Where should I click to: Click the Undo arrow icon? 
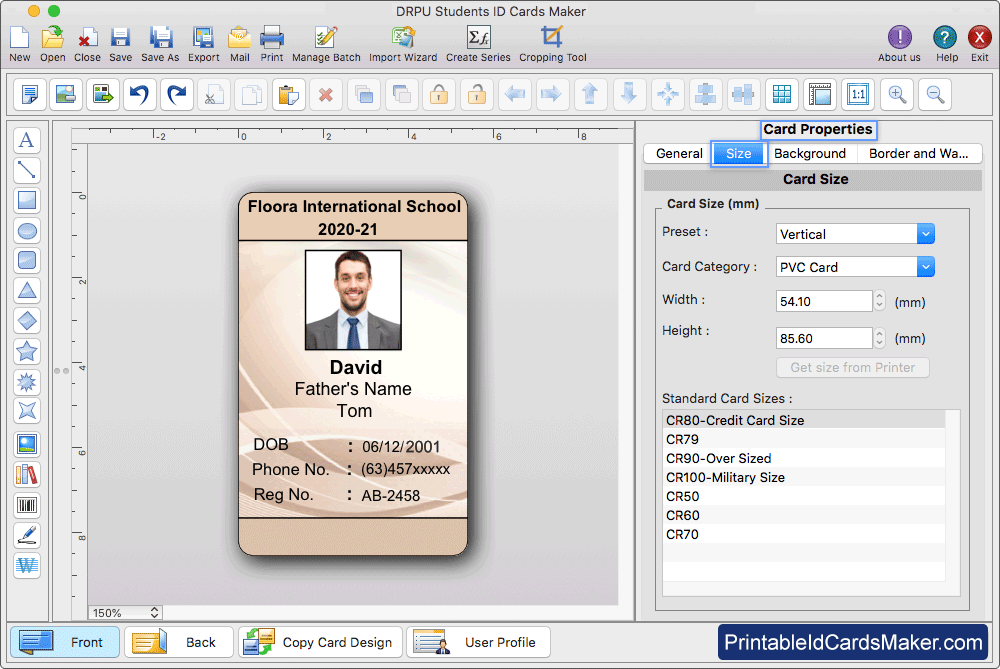point(139,94)
